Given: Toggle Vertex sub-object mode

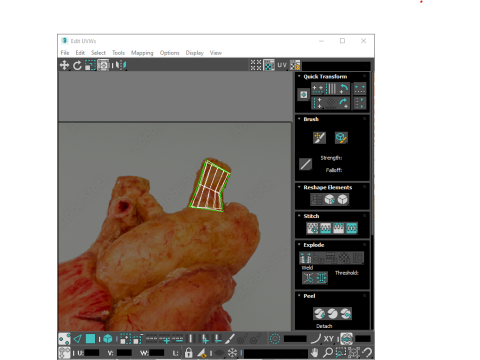Looking at the screenshot, I should pyautogui.click(x=64, y=339).
